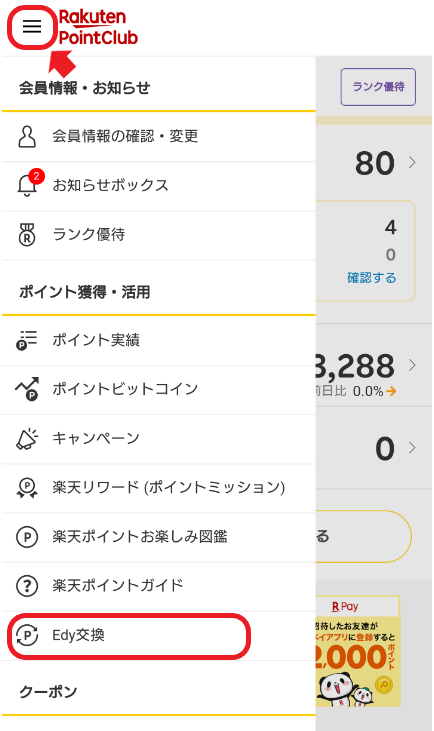Click the point guide question mark icon
434x731 pixels.
pyautogui.click(x=27, y=586)
